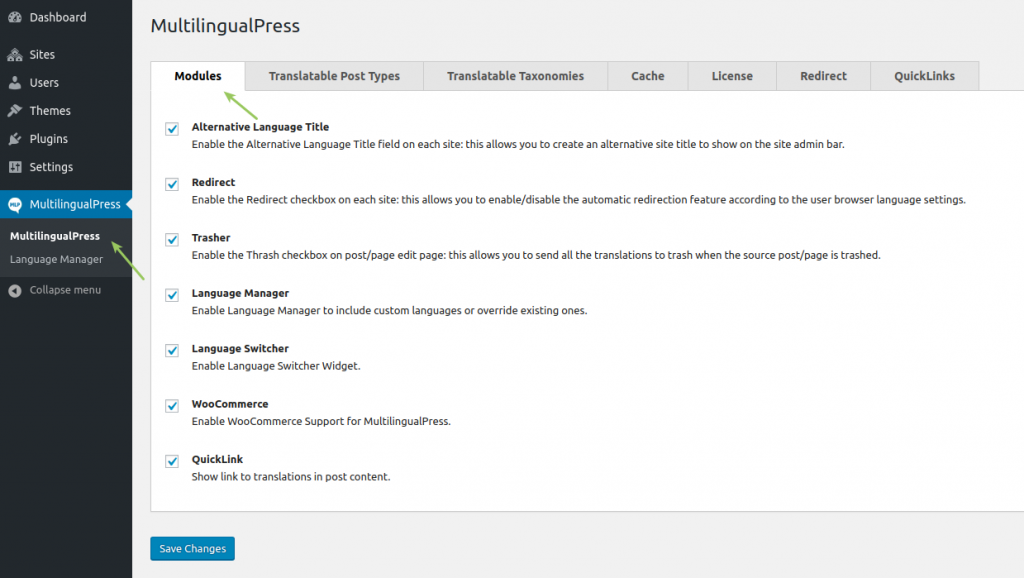Click the Sites houses icon
This screenshot has width=1024, height=578.
[x=14, y=55]
